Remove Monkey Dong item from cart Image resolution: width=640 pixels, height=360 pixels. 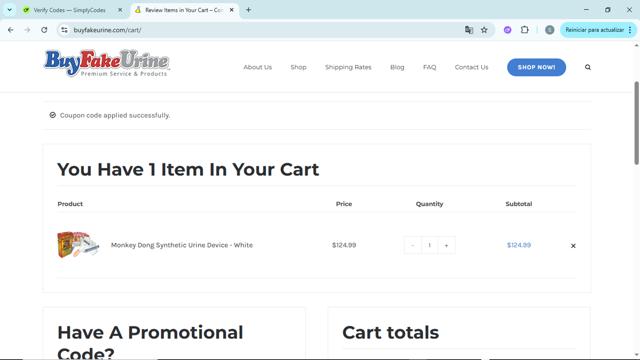point(573,246)
